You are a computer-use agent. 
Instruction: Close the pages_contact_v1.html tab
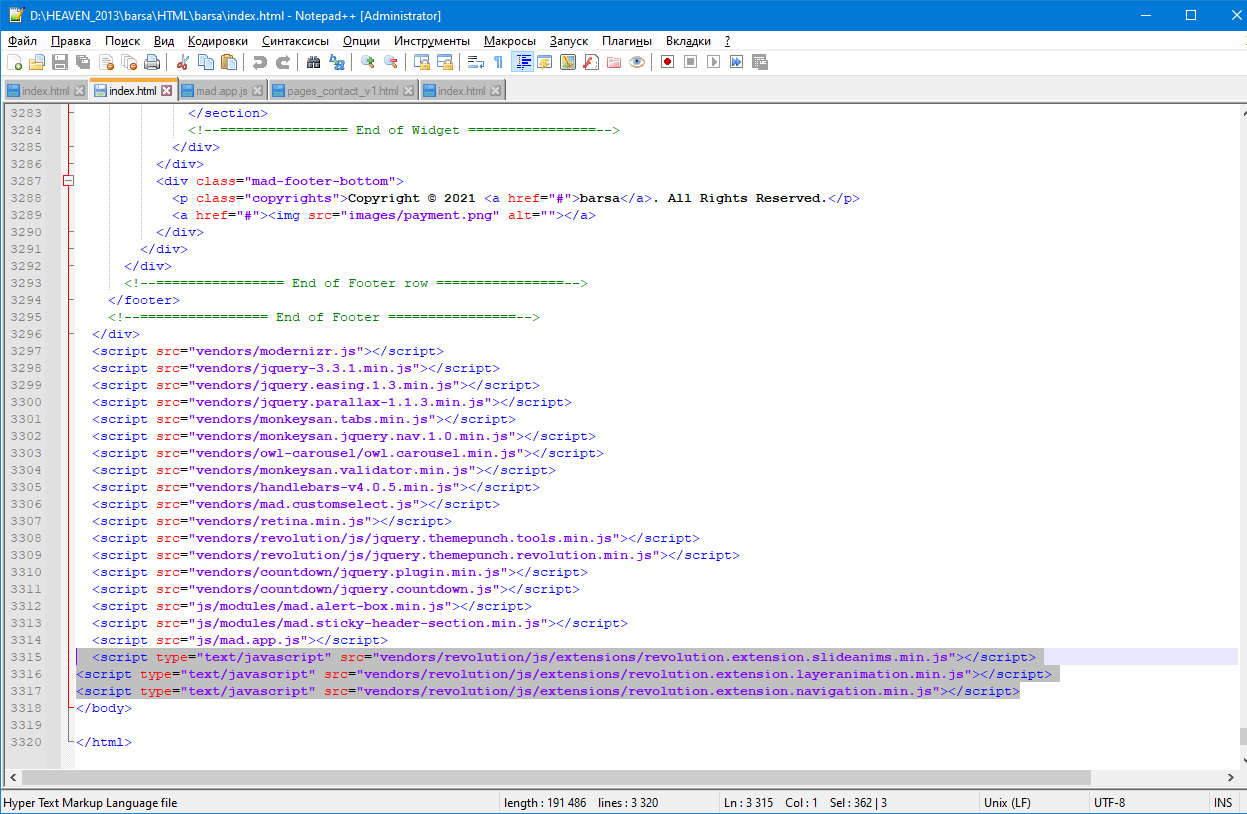[408, 91]
